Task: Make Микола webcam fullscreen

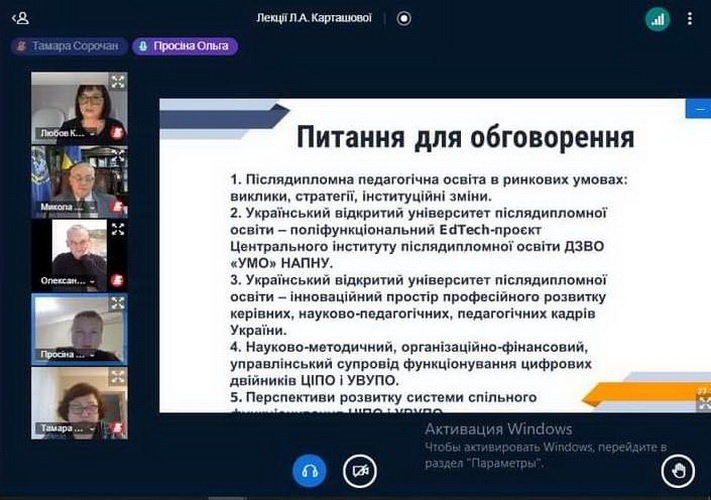Action: [x=118, y=155]
